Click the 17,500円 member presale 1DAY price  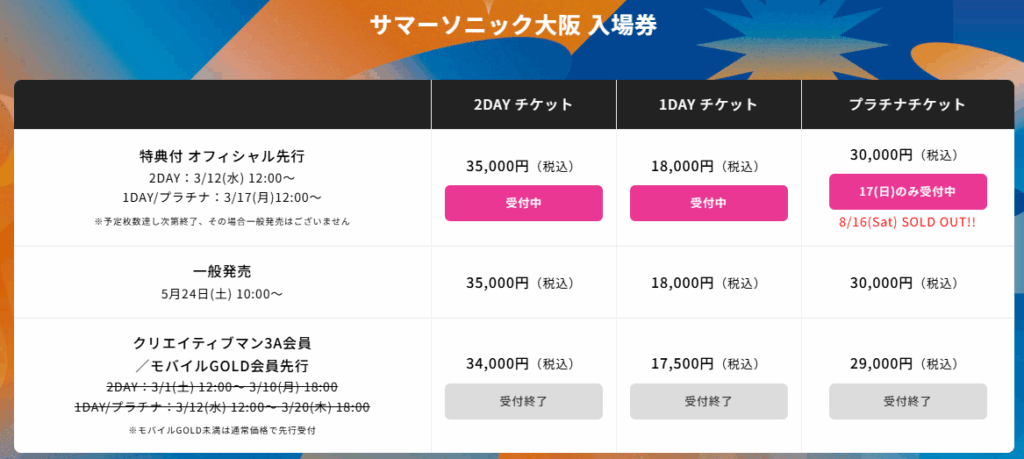(x=682, y=364)
